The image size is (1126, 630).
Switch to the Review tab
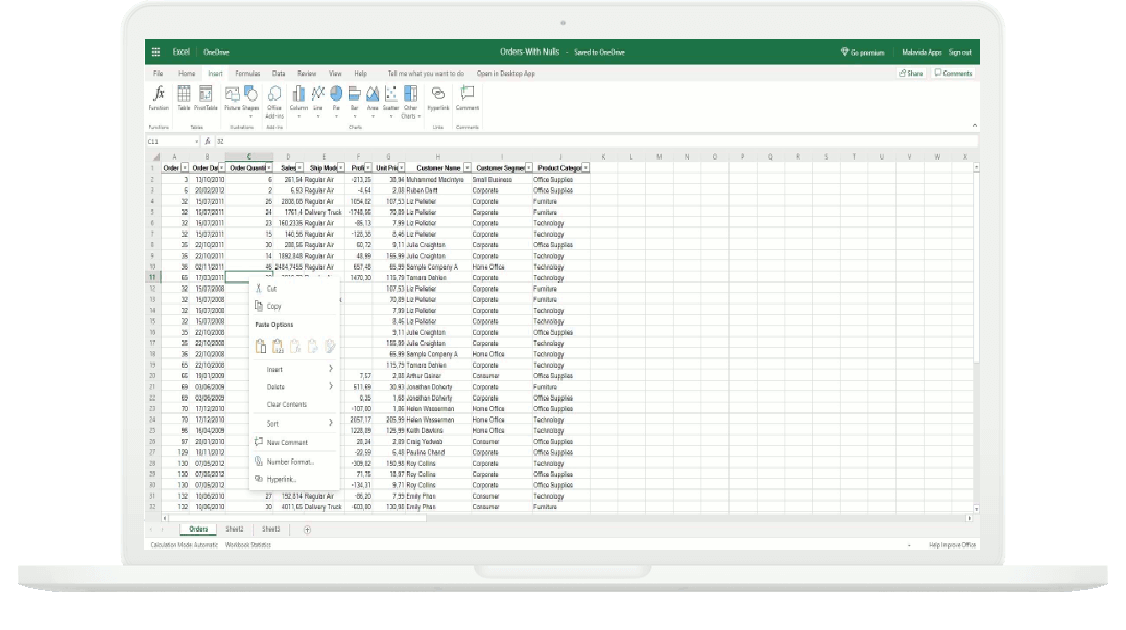(307, 73)
